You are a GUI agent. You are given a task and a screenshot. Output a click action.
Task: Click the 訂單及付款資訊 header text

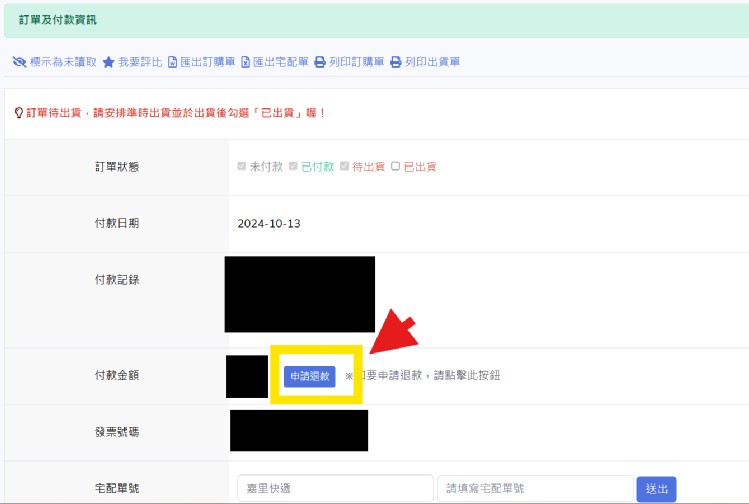pos(58,20)
